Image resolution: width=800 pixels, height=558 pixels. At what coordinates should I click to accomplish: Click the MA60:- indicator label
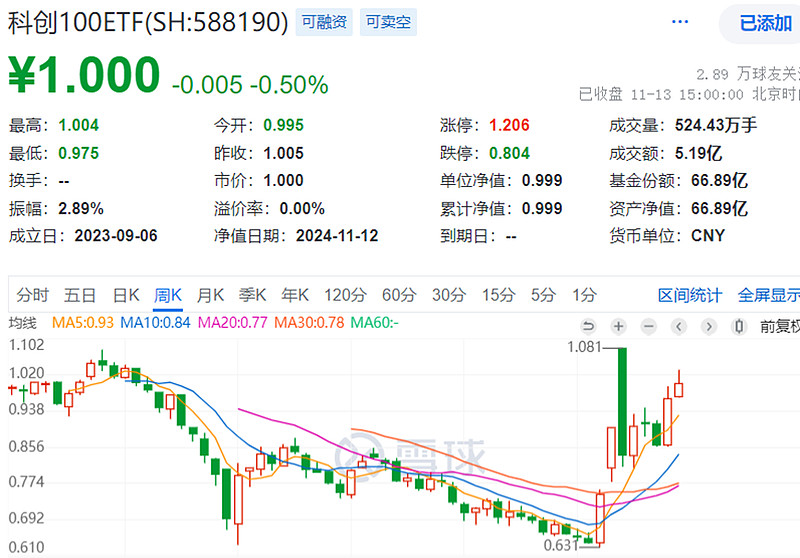point(374,322)
